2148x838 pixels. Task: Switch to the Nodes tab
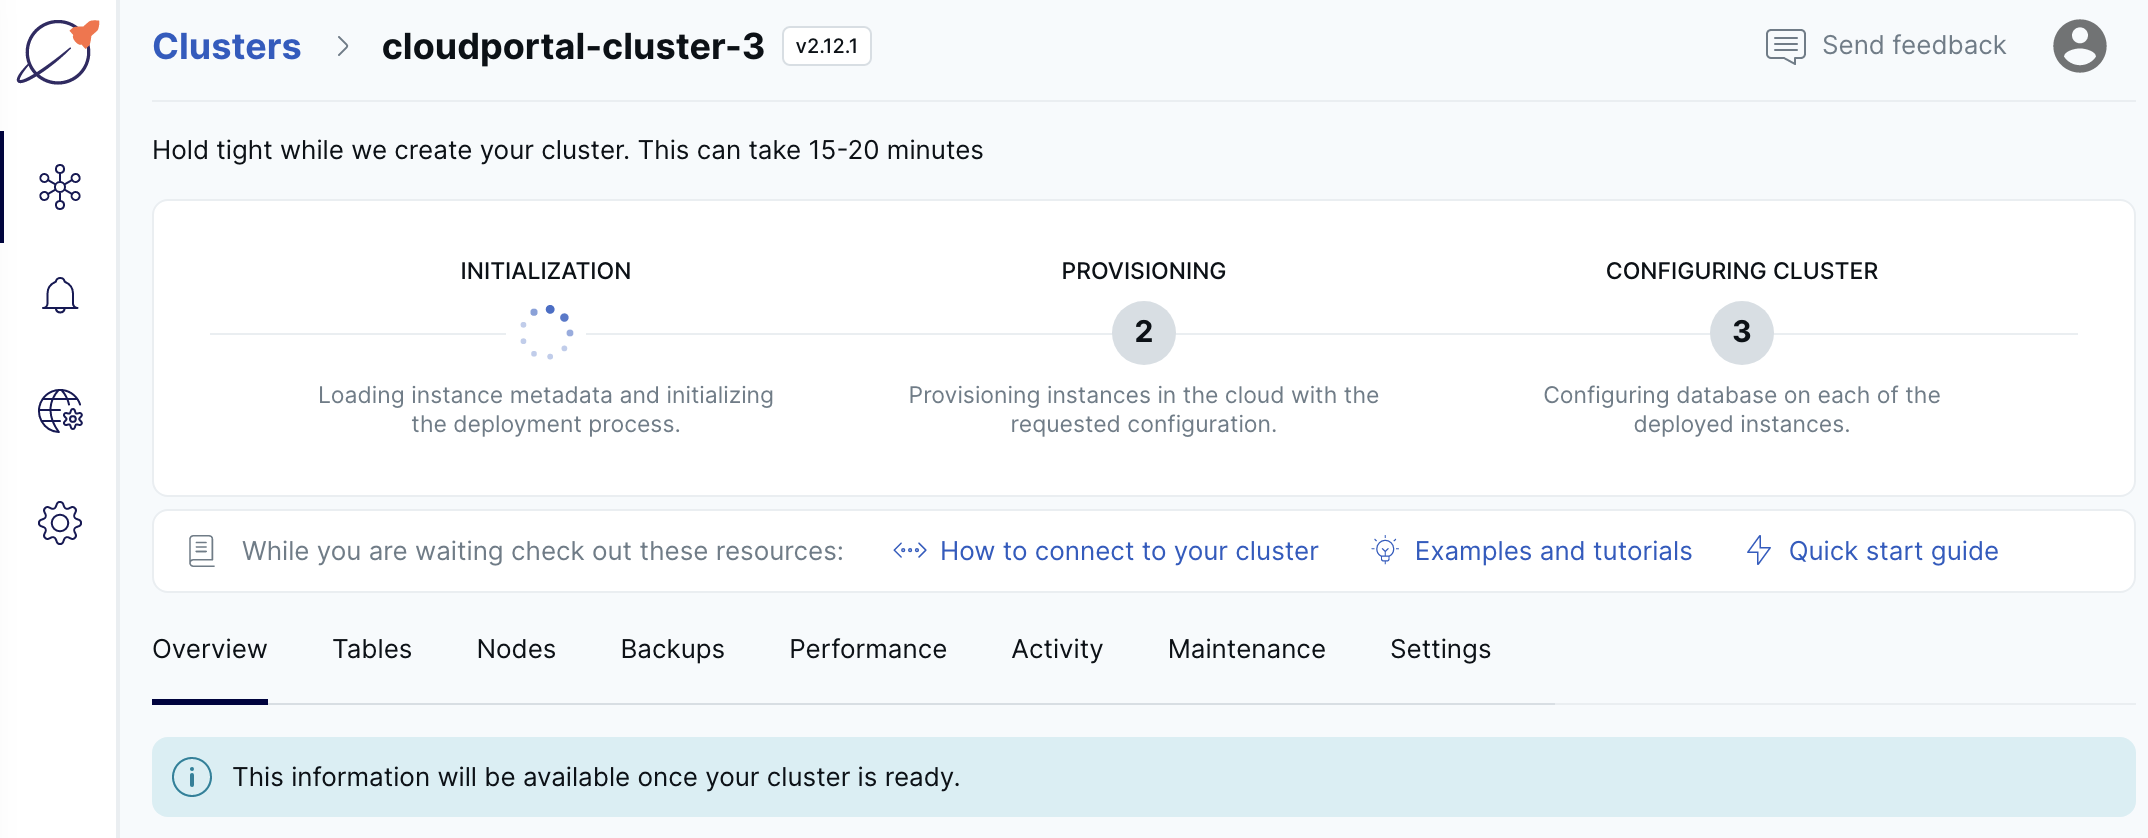[x=516, y=649]
